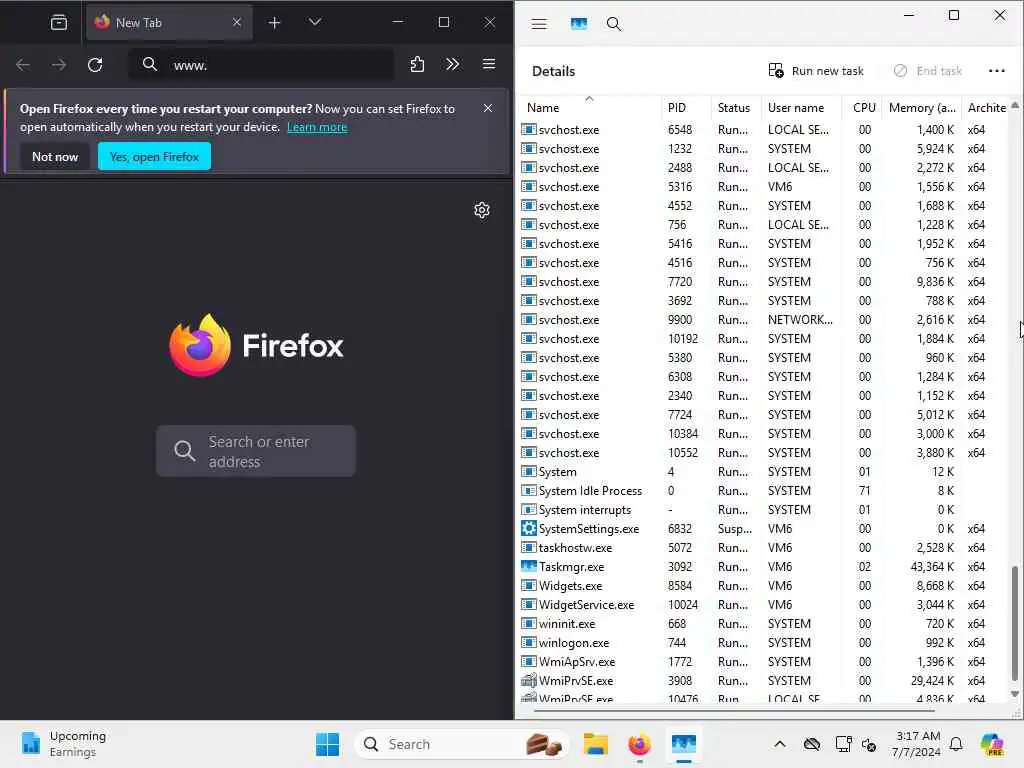Viewport: 1024px width, 768px height.
Task: Open Firefox View recent browsing icon
Action: click(59, 23)
